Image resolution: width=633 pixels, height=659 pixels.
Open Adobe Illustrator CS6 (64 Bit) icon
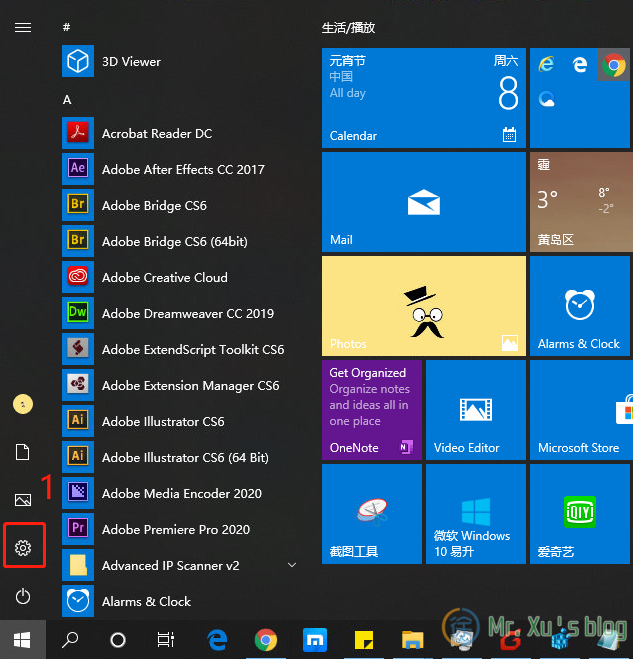78,457
